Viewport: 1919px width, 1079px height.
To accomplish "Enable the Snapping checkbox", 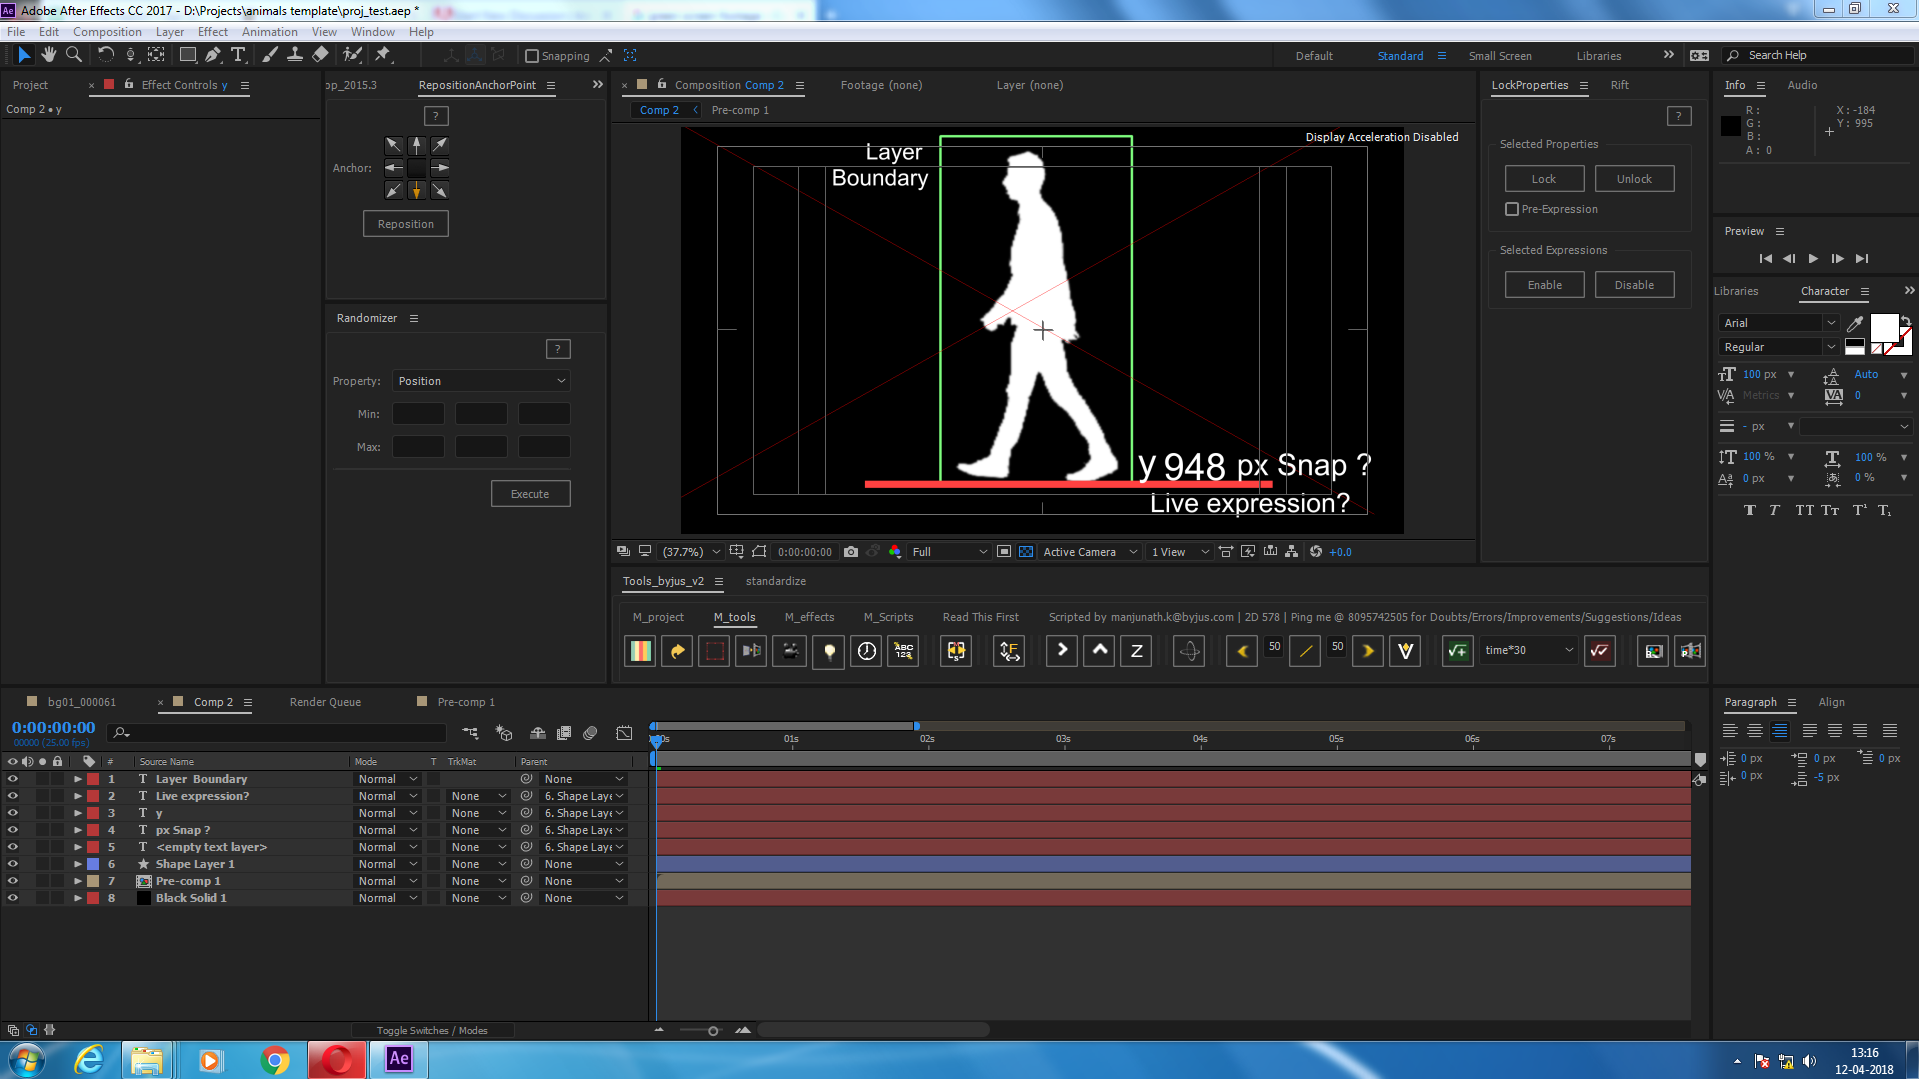I will [532, 56].
